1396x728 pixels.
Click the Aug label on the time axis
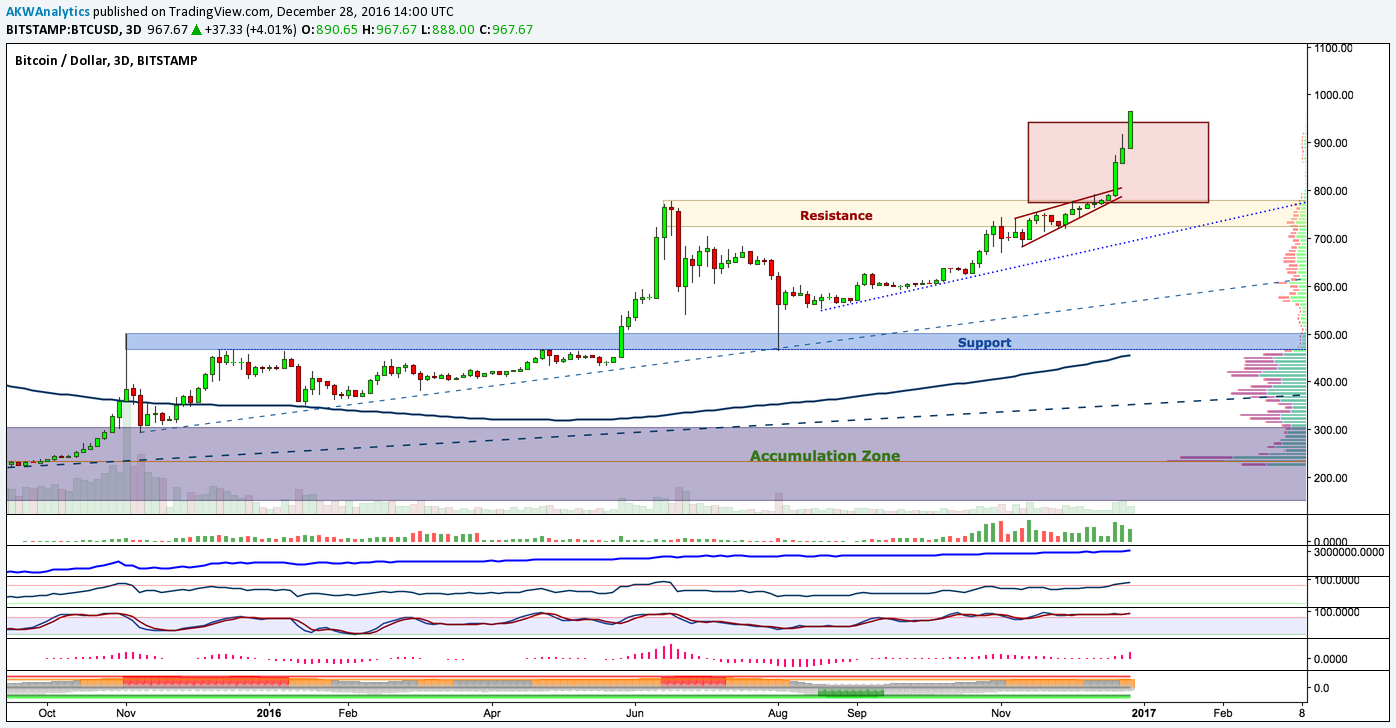click(779, 714)
